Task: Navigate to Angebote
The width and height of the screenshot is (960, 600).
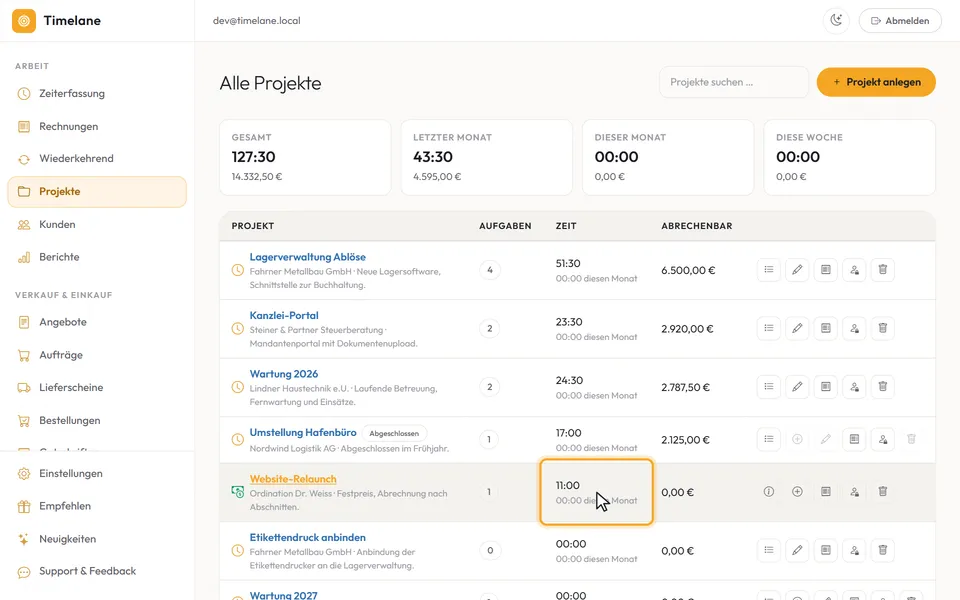Action: coord(97,322)
